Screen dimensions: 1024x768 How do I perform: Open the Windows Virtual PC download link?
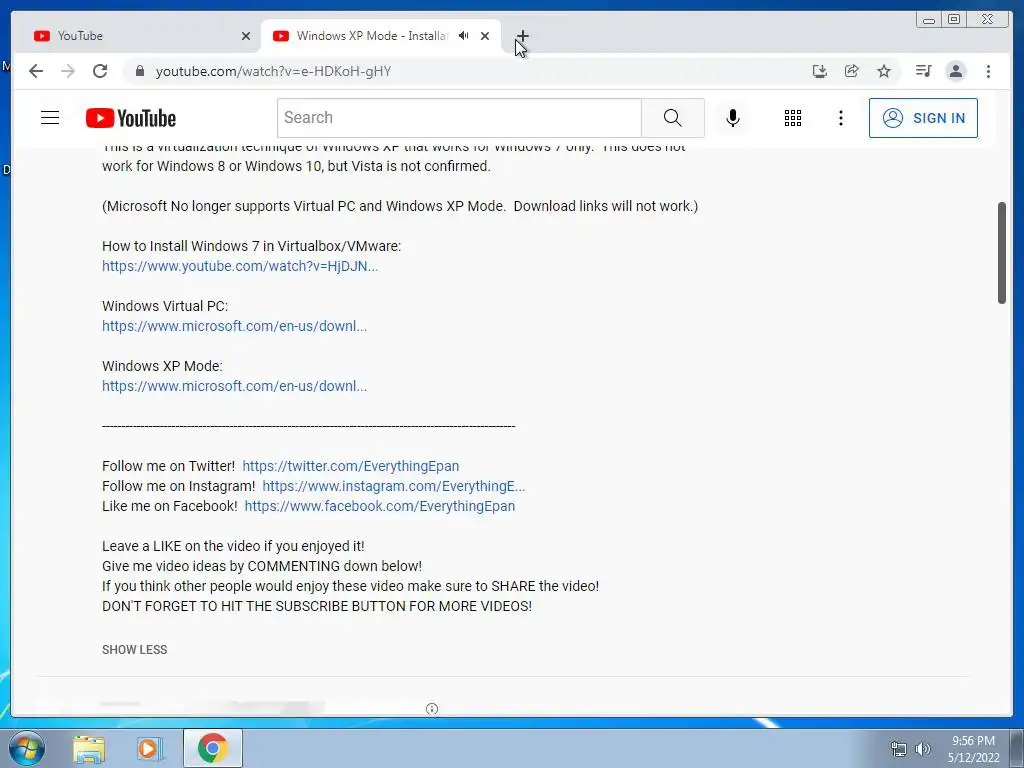click(234, 327)
